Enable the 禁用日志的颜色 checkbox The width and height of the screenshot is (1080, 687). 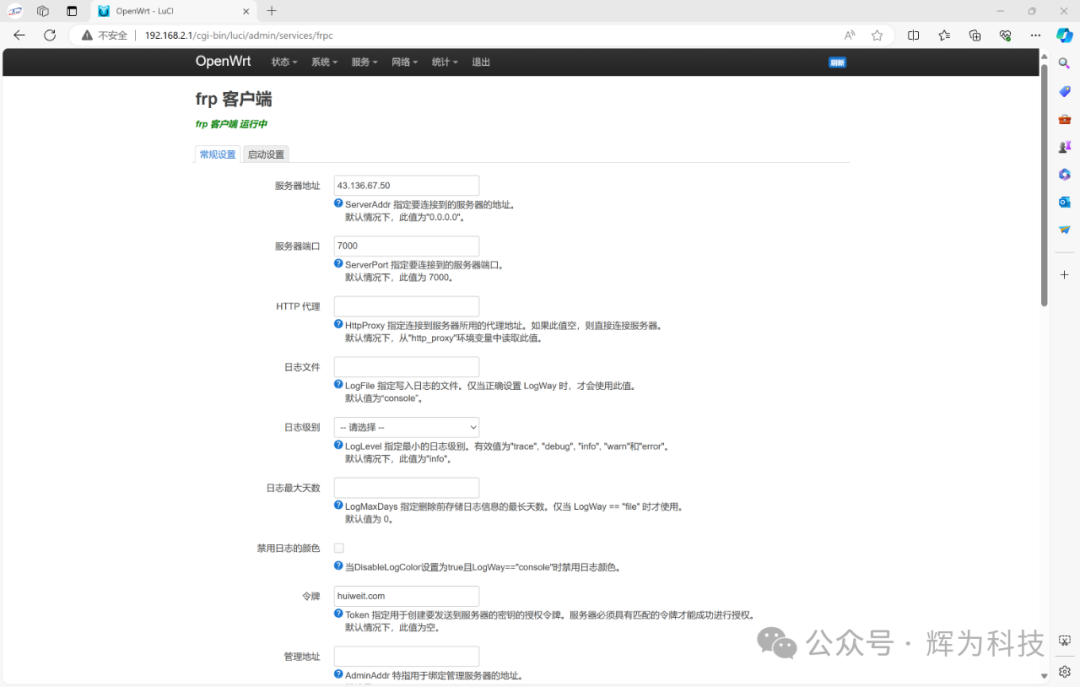pyautogui.click(x=338, y=547)
